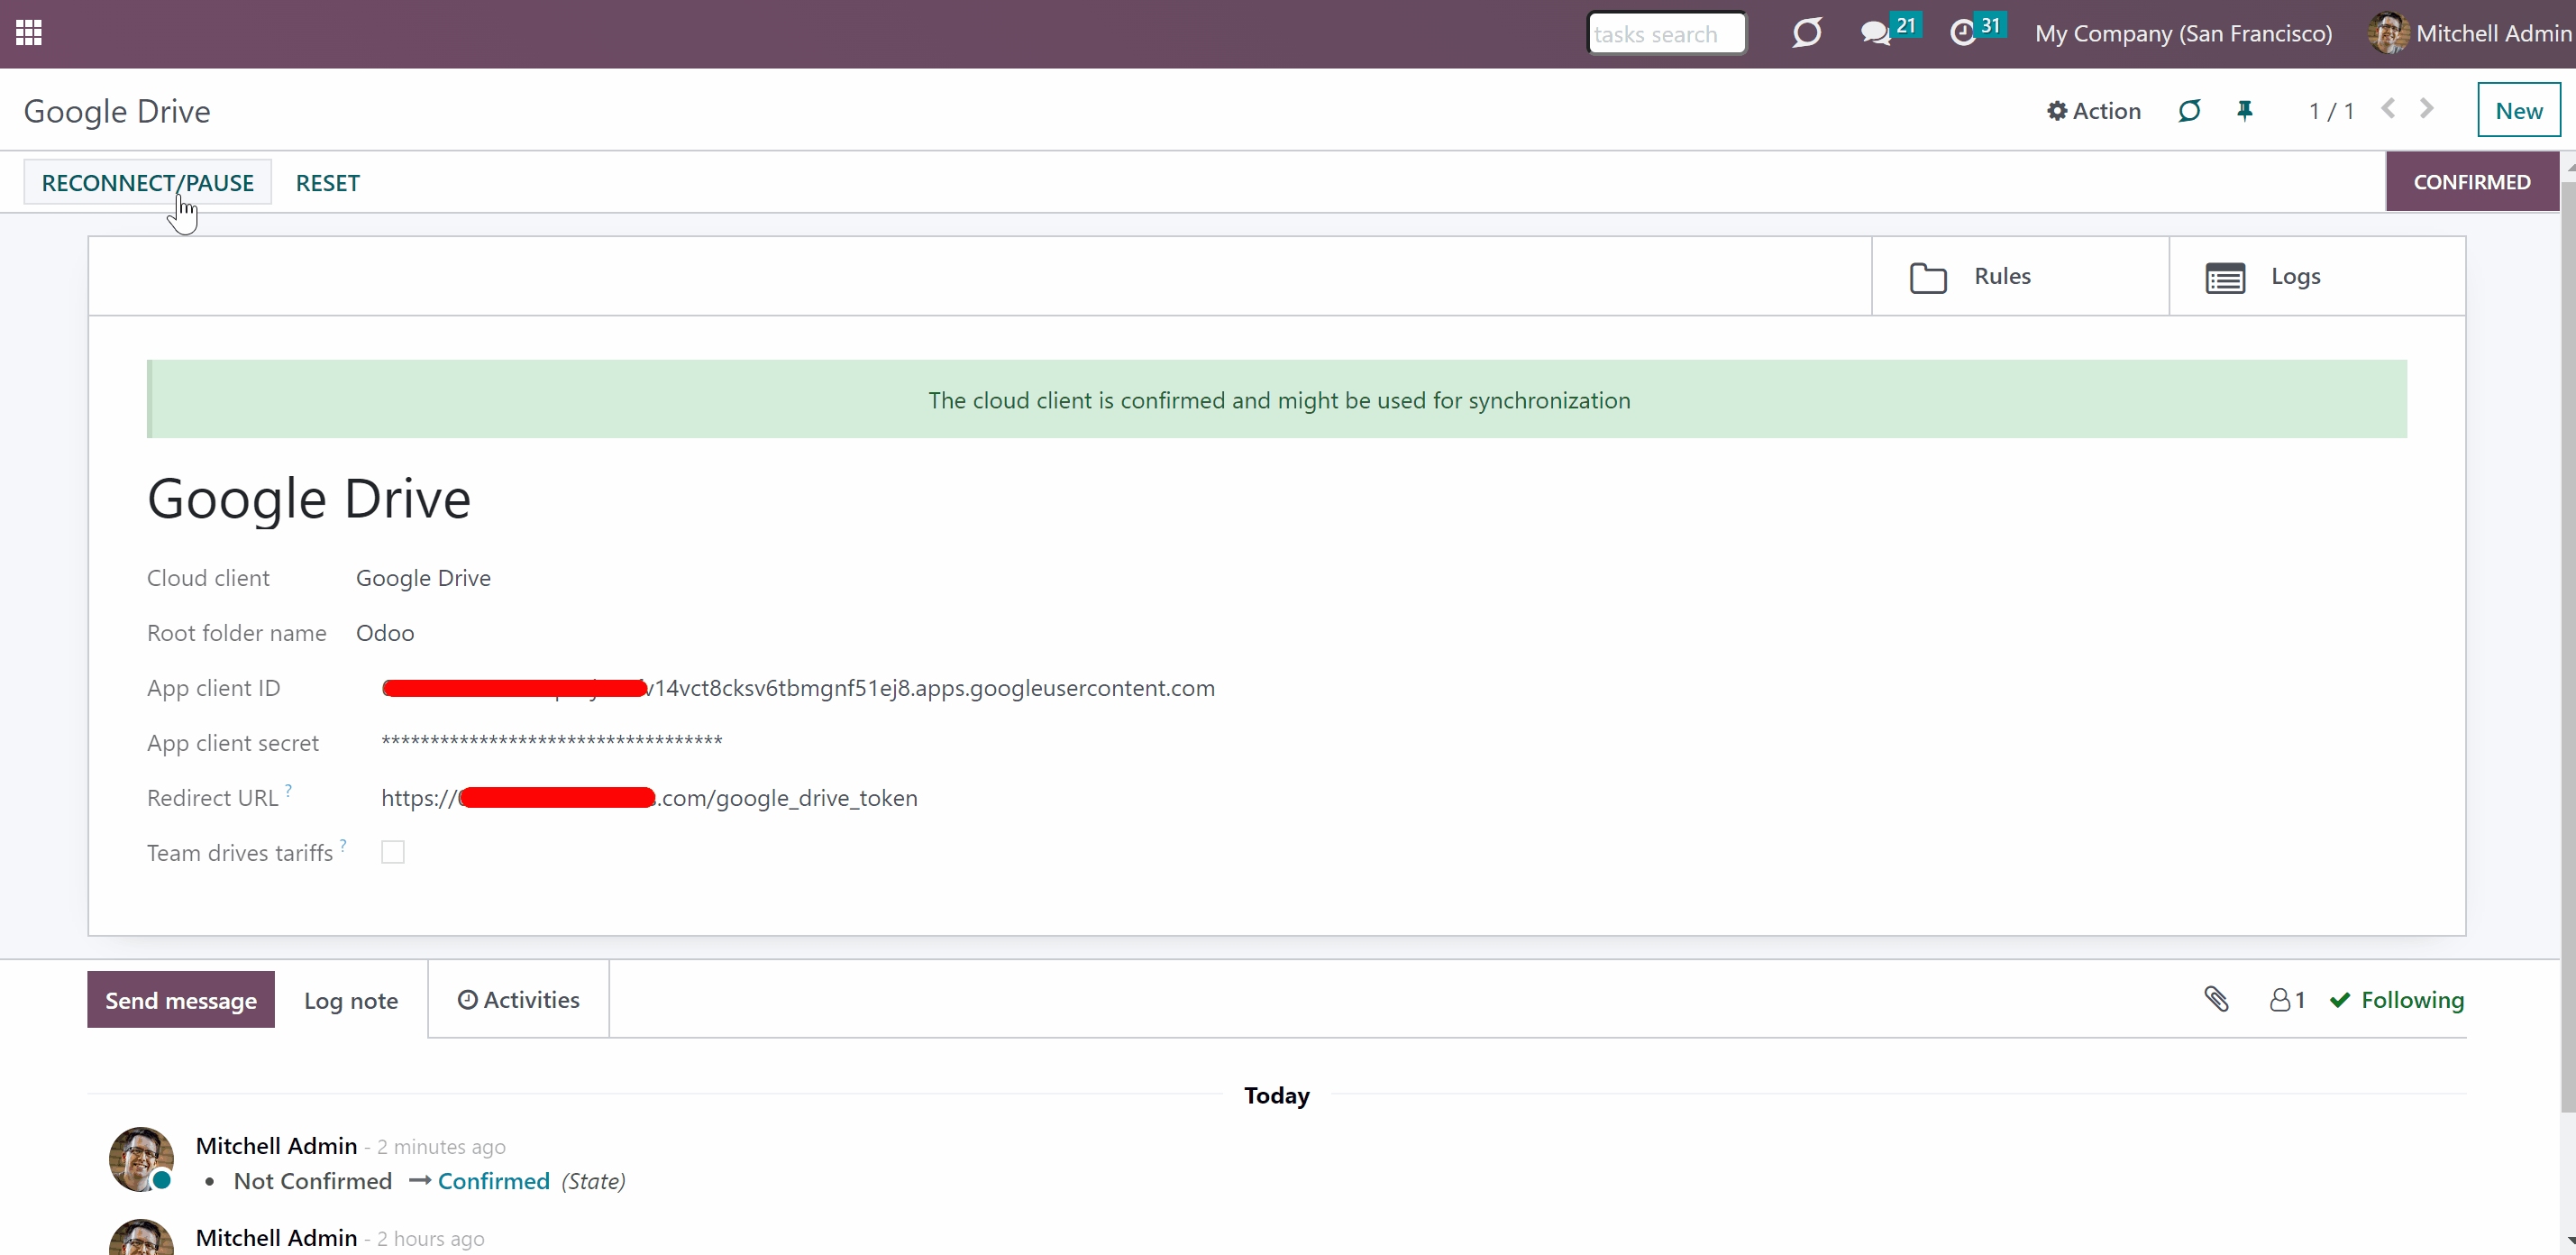The height and width of the screenshot is (1255, 2576).
Task: Click the Following button
Action: 2396,999
